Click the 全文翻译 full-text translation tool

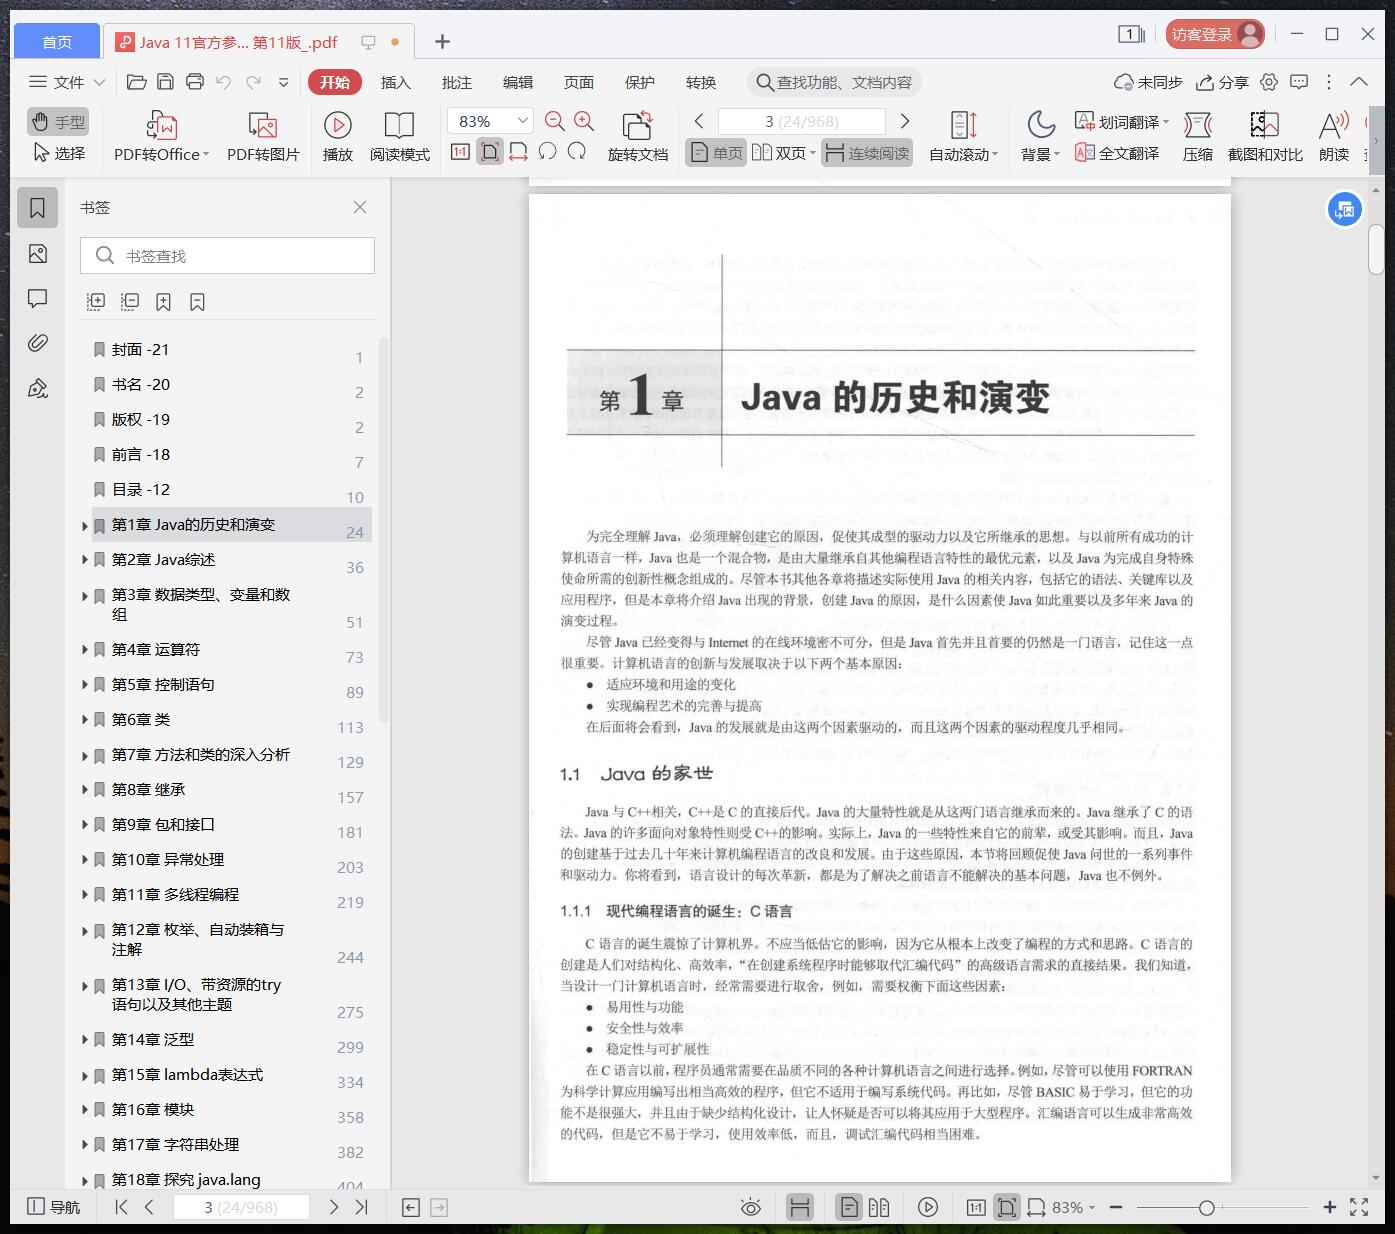(1117, 153)
